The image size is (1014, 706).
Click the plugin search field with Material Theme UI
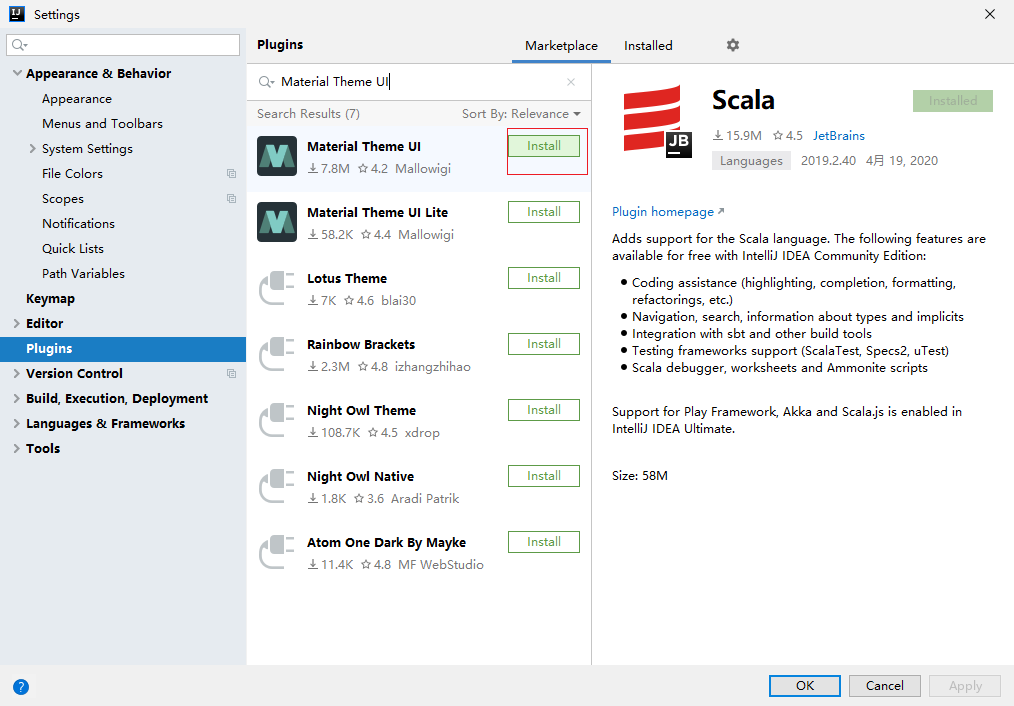[x=420, y=82]
